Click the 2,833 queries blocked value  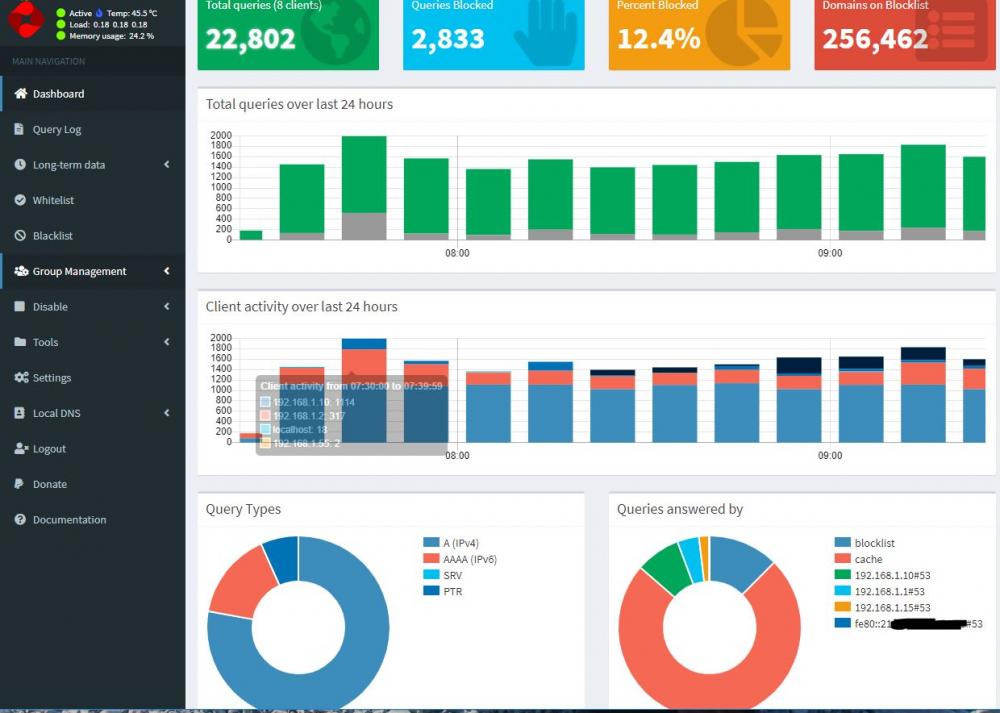point(448,39)
